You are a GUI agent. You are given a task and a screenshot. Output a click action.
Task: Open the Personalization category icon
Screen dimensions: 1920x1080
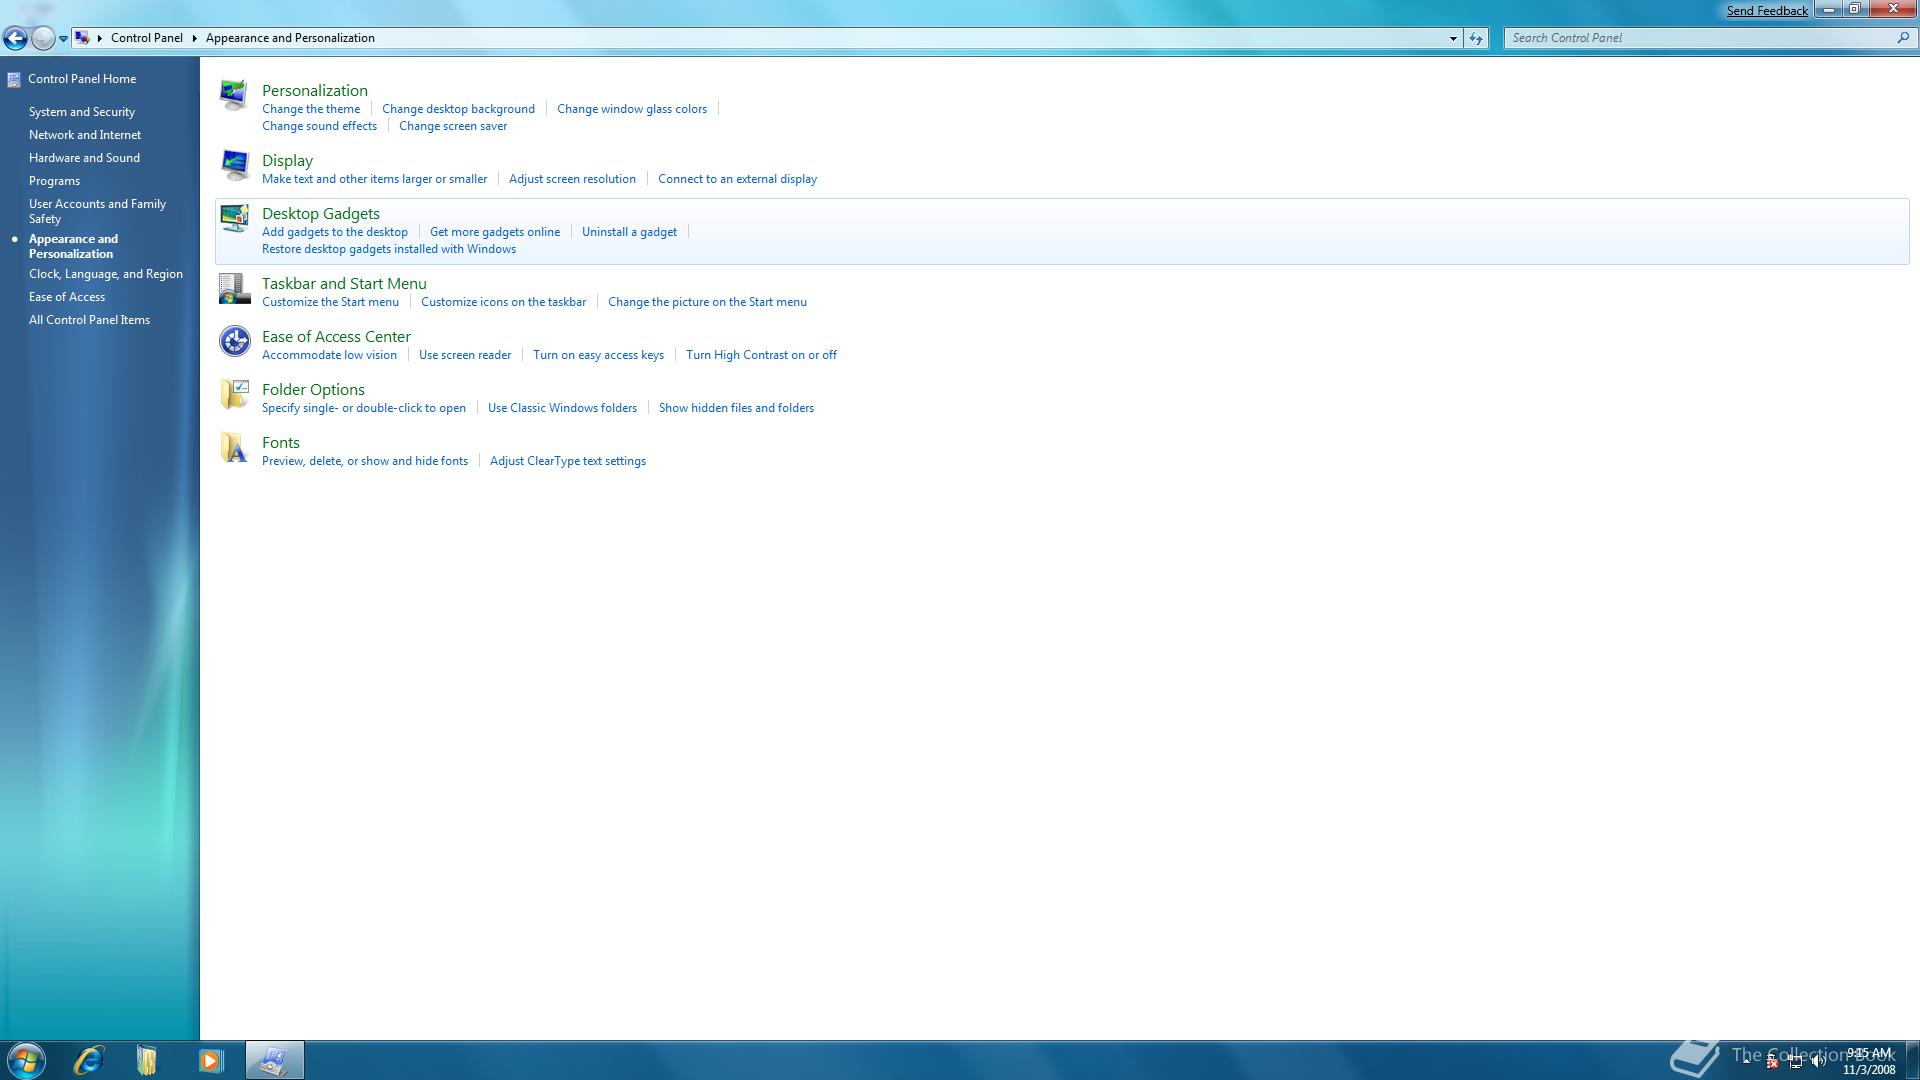234,94
